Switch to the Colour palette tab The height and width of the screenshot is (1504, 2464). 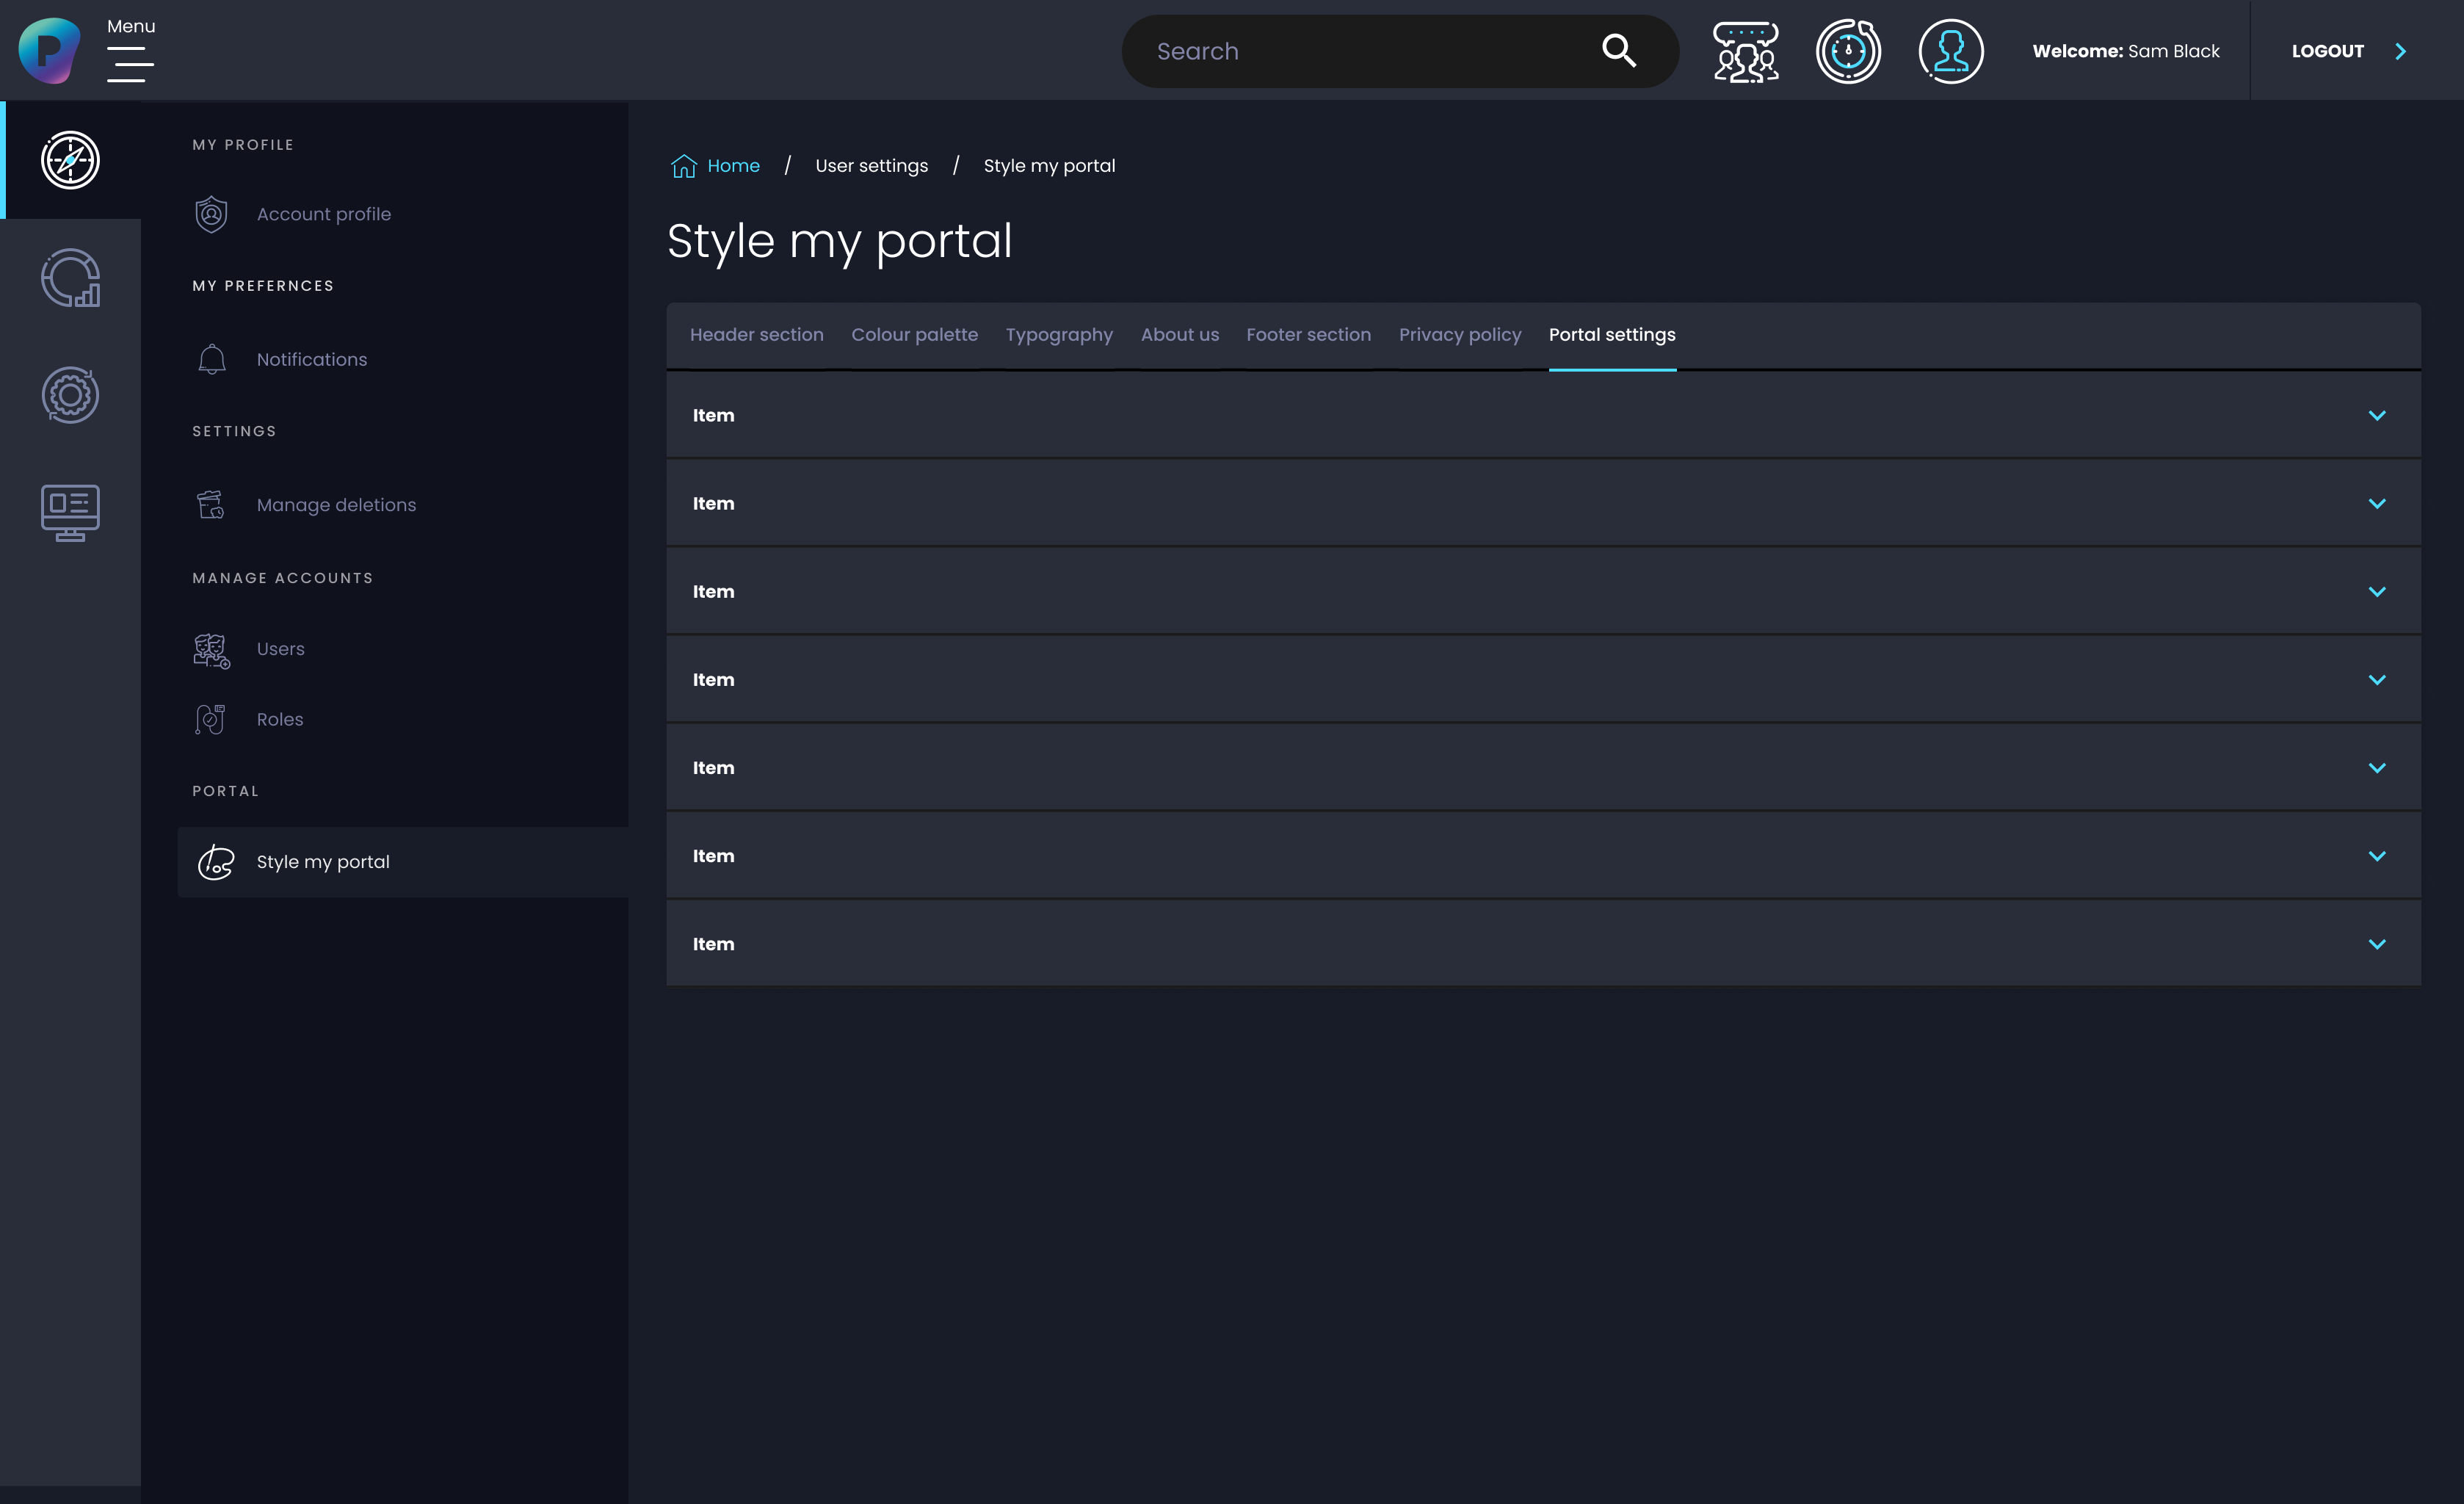click(914, 335)
